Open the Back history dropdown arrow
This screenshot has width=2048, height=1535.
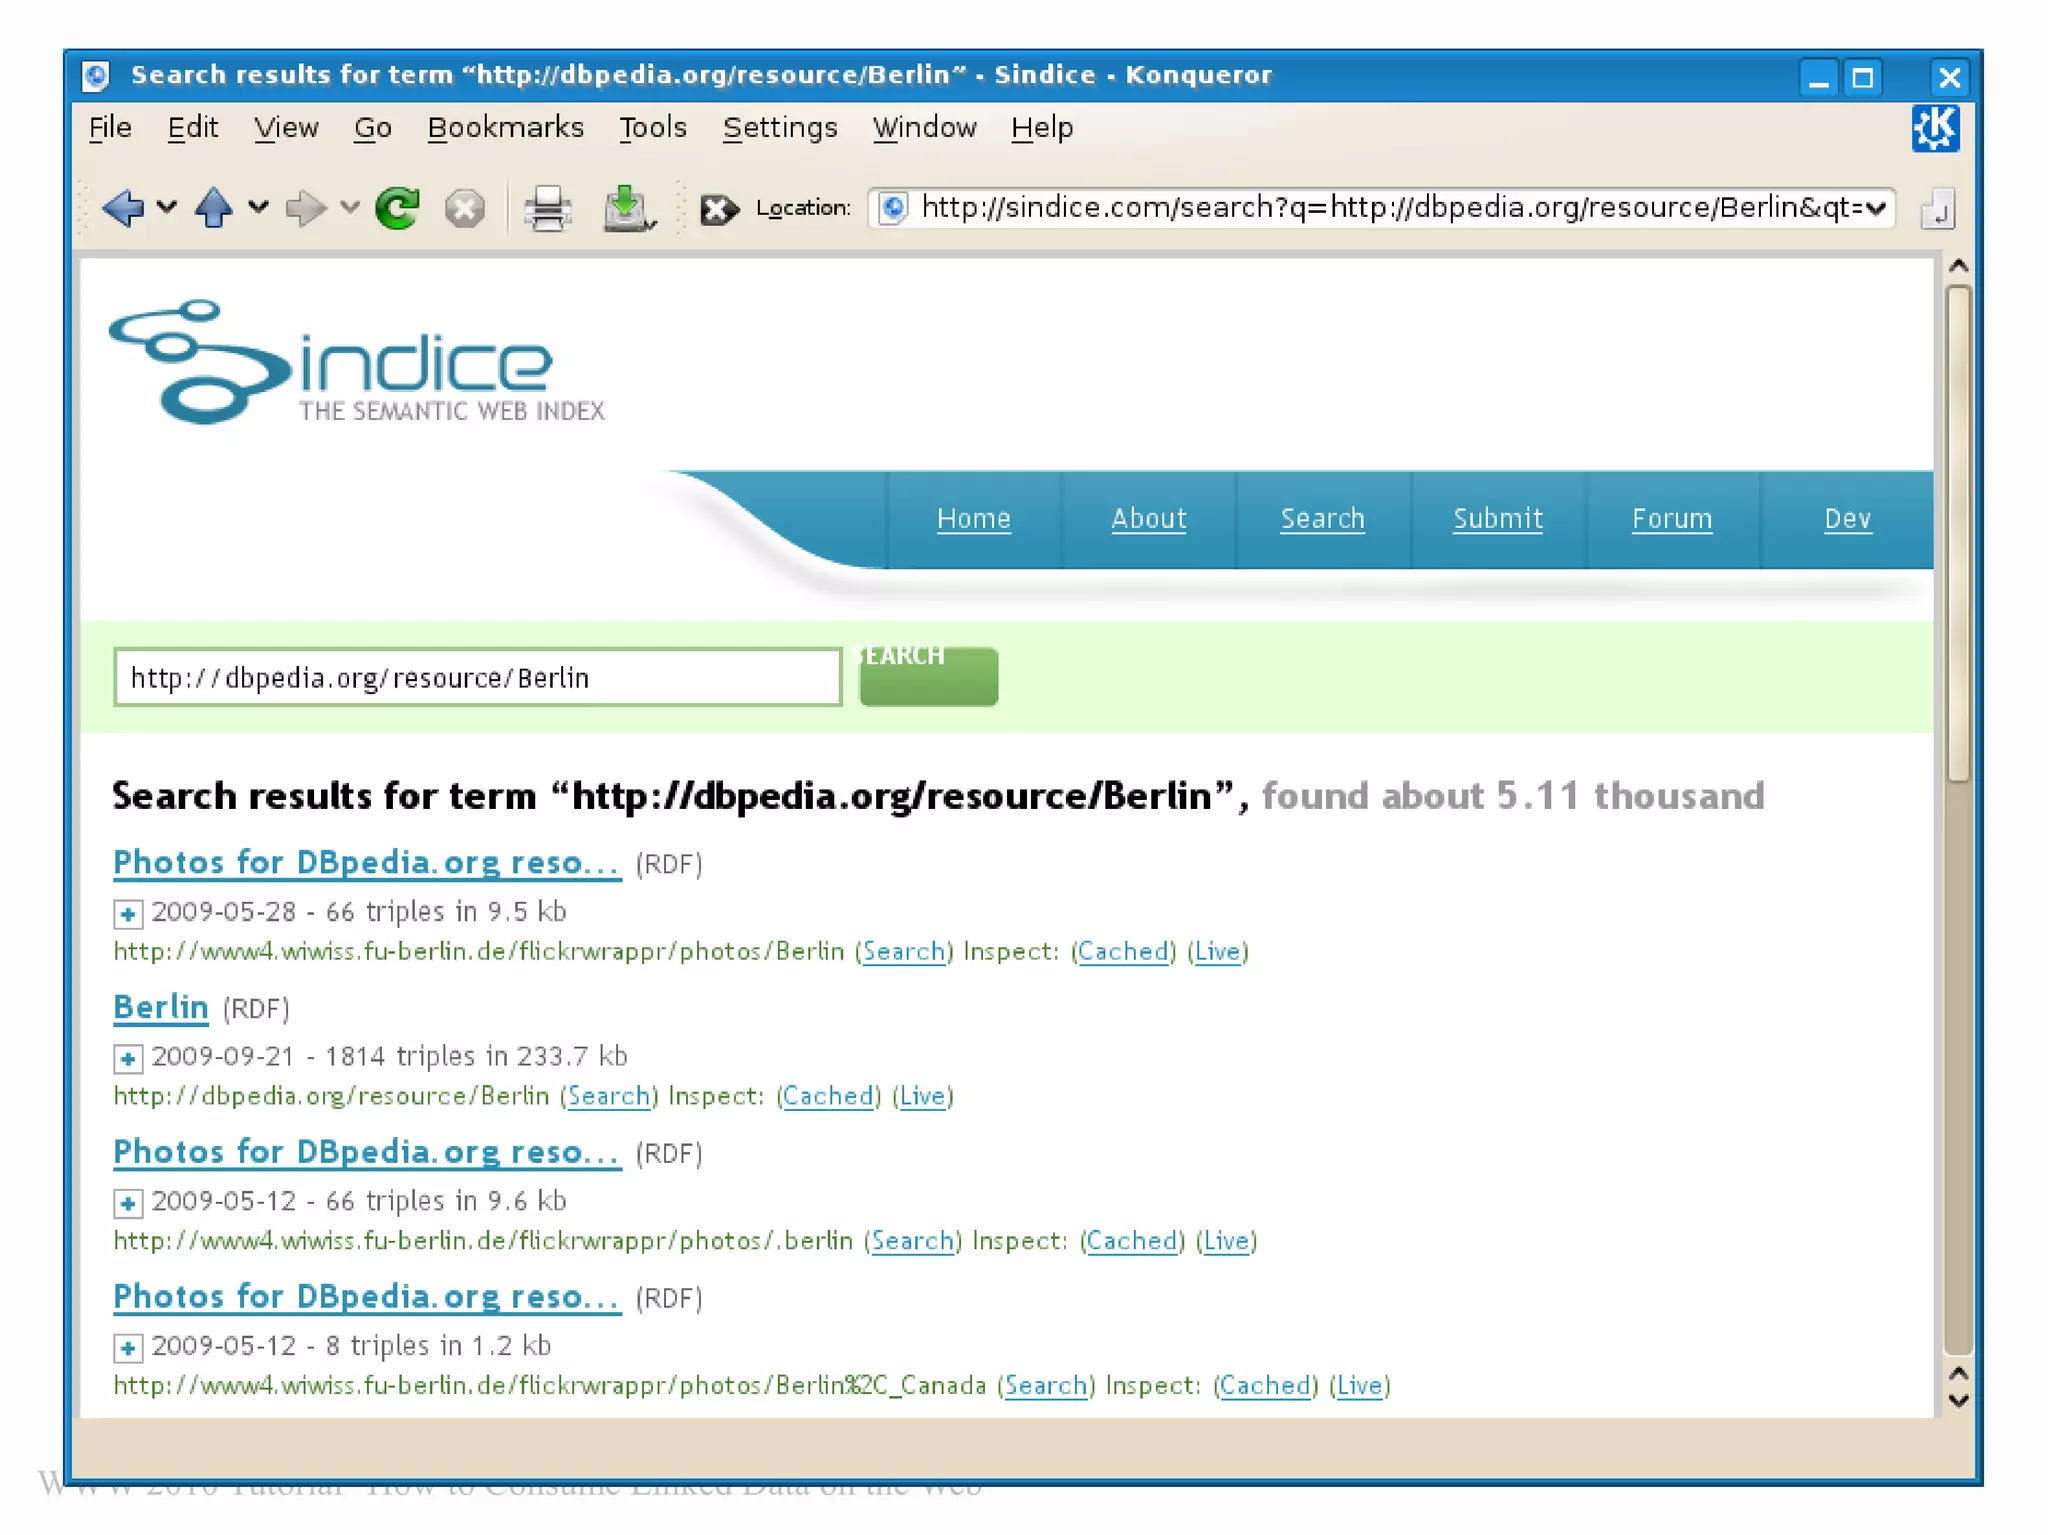[167, 208]
